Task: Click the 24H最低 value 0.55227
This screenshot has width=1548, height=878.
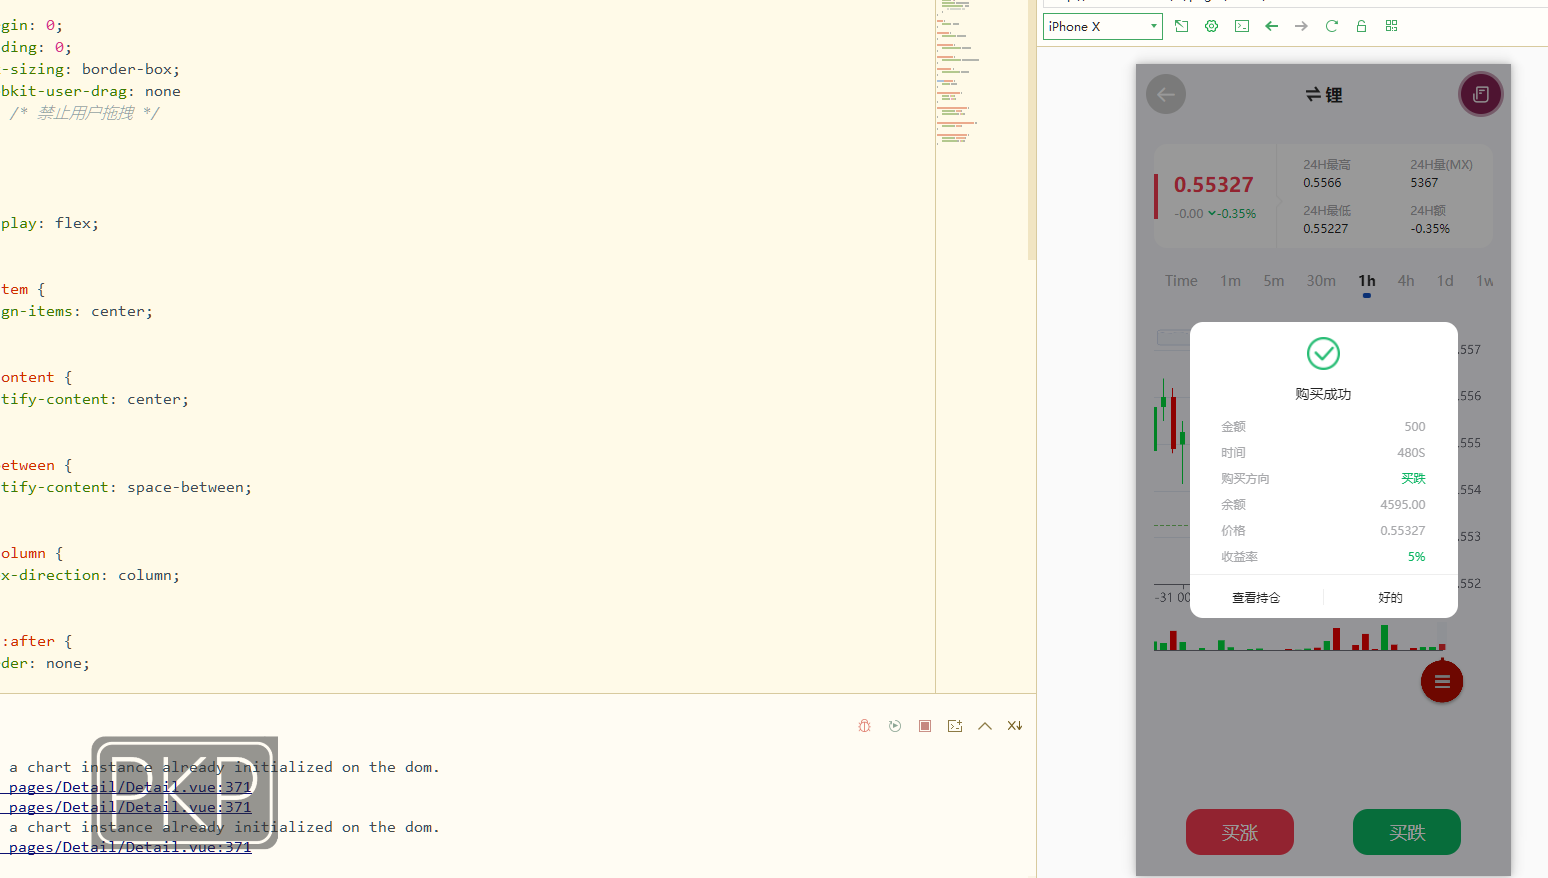Action: pos(1325,229)
